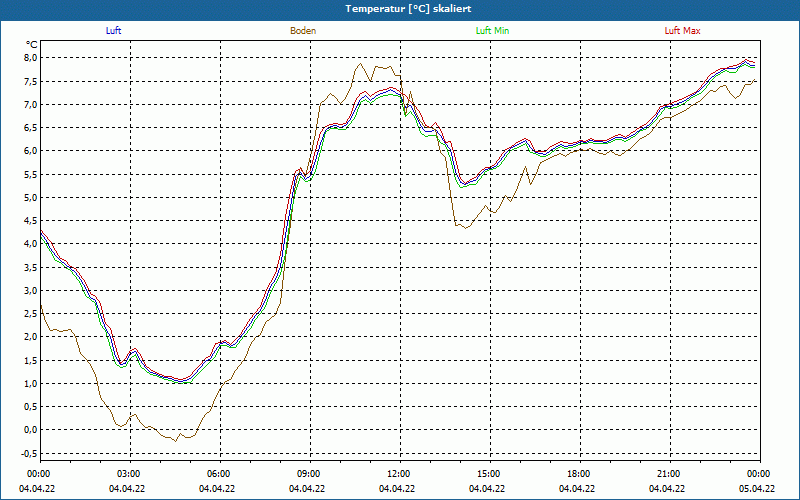
Task: Click the Luft Min legend label
Action: click(492, 31)
